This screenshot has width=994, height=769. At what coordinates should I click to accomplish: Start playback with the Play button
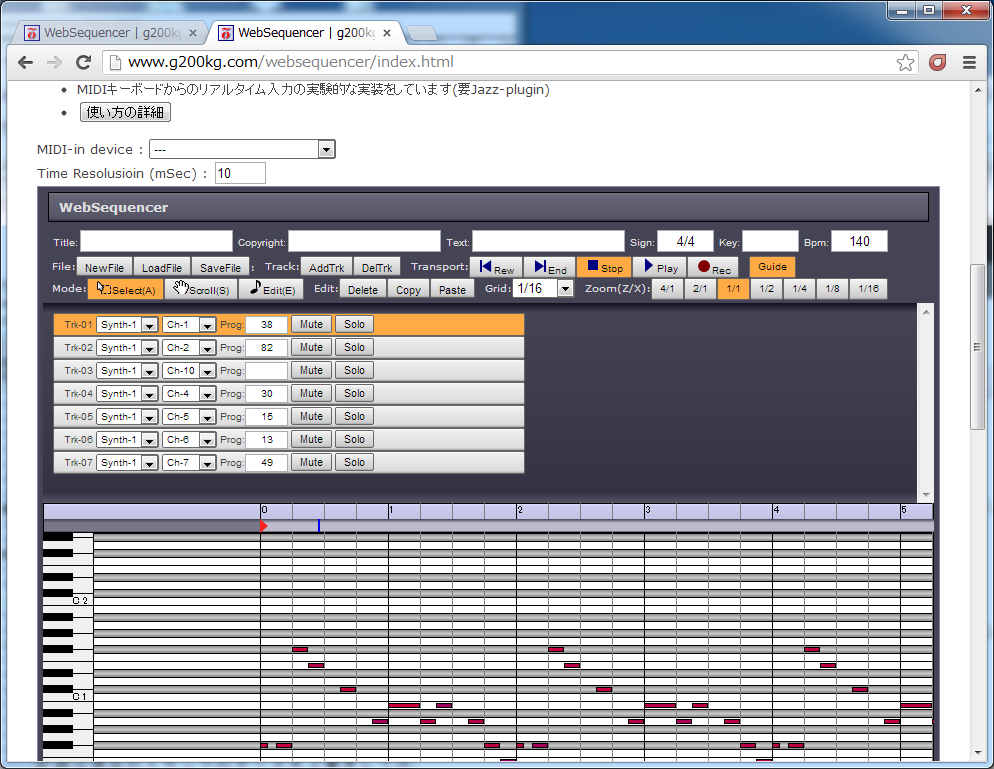(661, 267)
